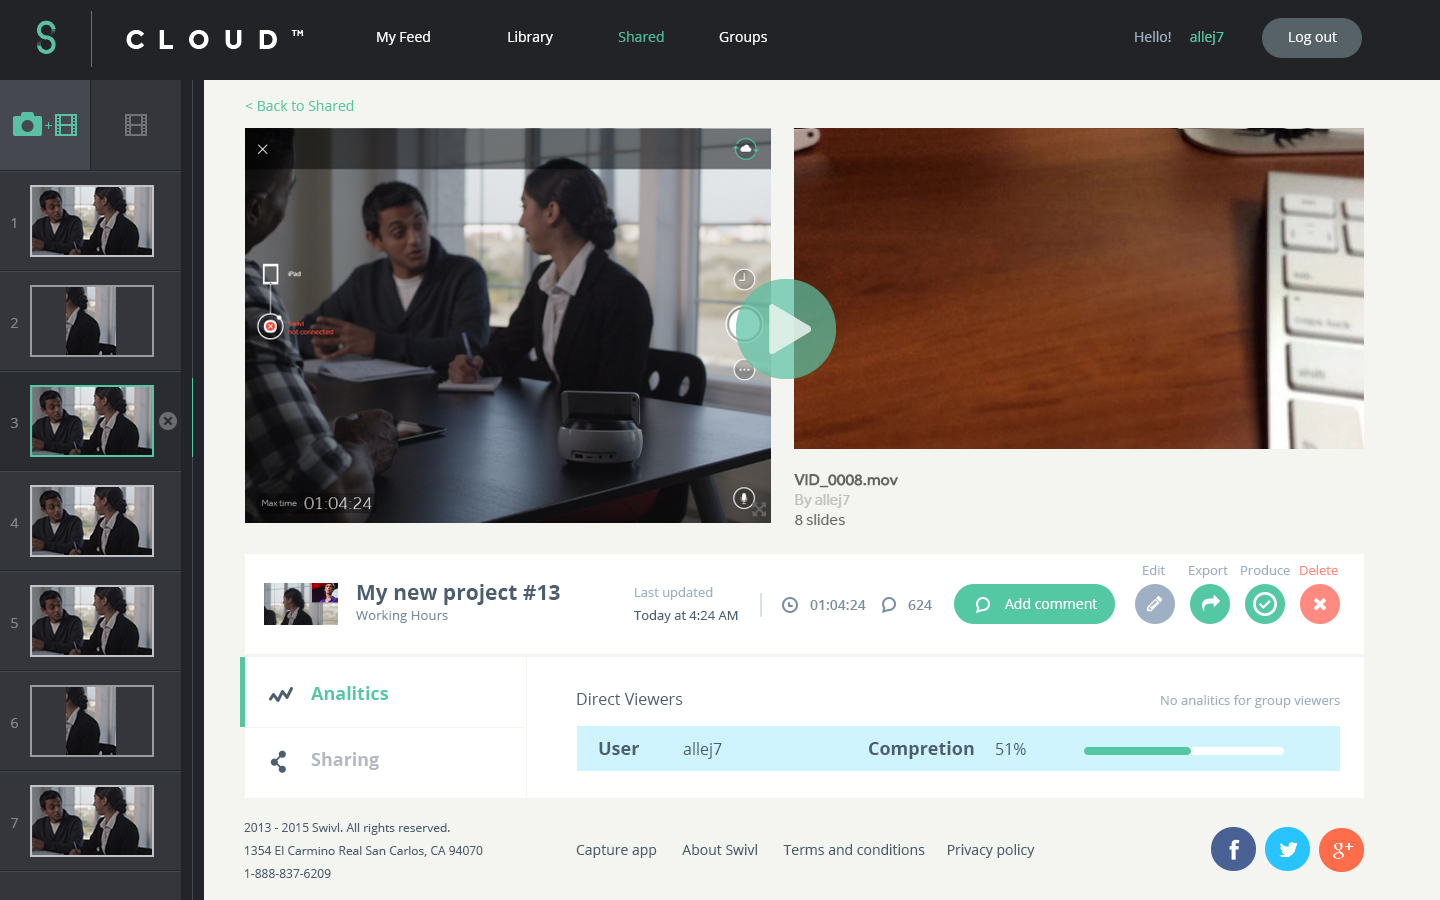1440x900 pixels.
Task: Click the allej7 user in viewers row
Action: [x=702, y=749]
